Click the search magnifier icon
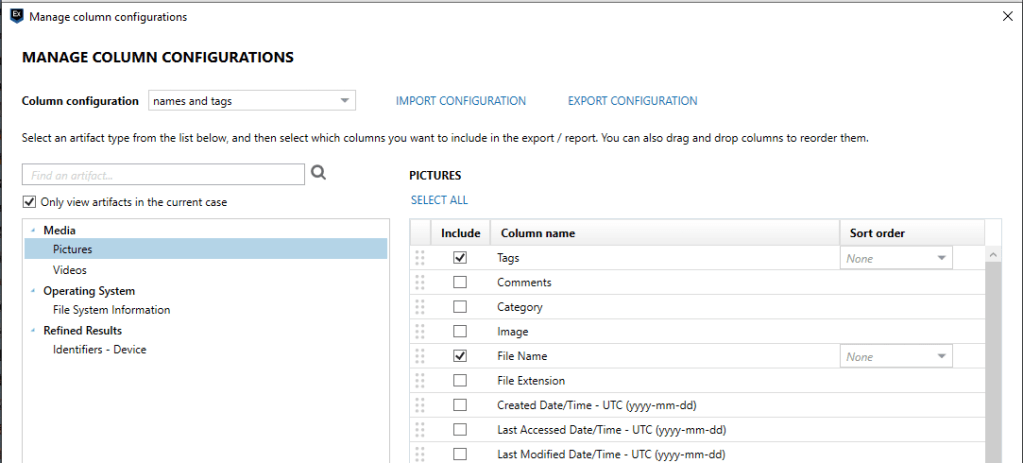This screenshot has height=463, width=1023. pyautogui.click(x=319, y=173)
